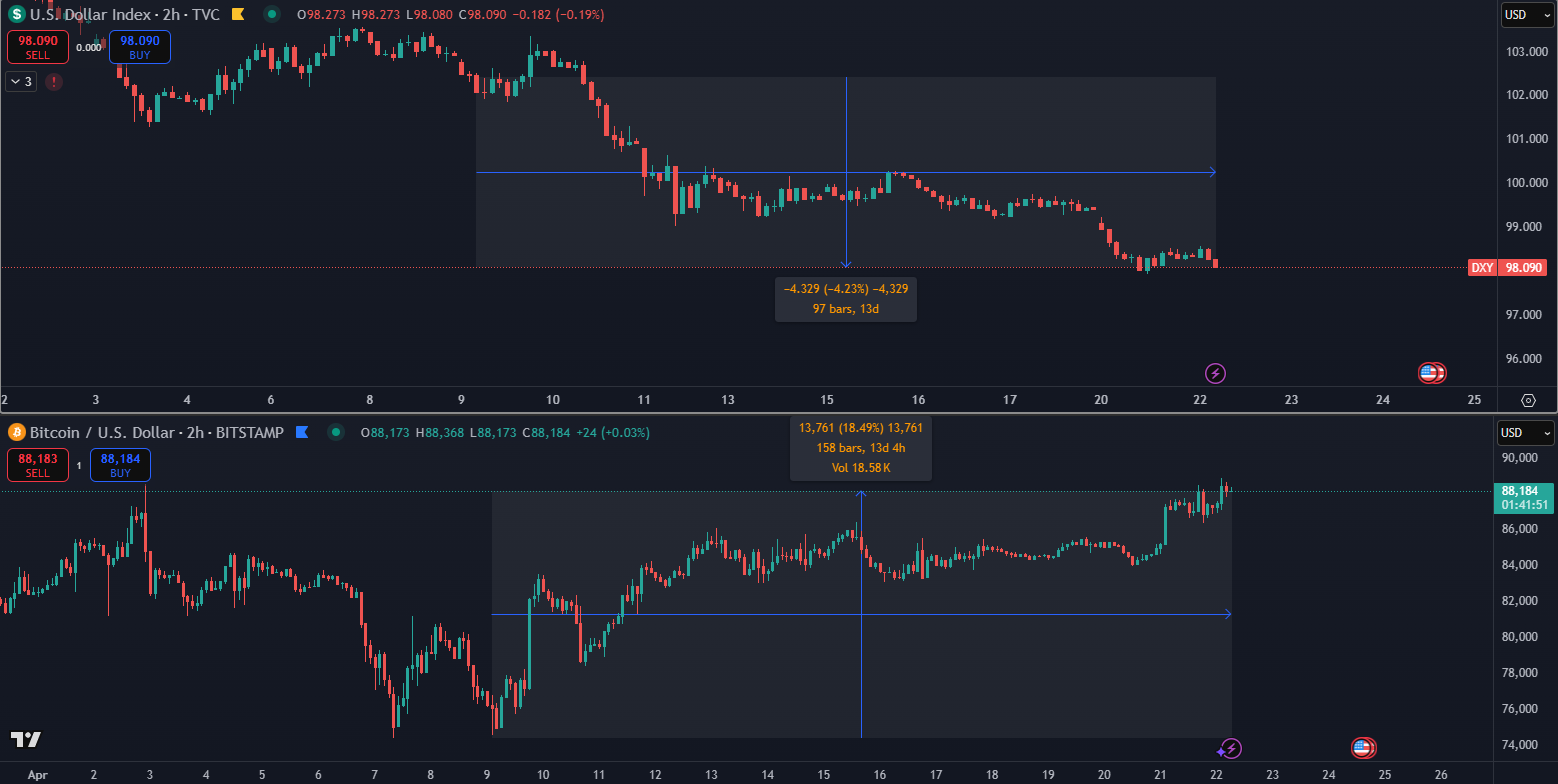Viewport: 1558px width, 784px height.
Task: Click the 96.000 label on DXY price axis
Action: pos(1527,359)
